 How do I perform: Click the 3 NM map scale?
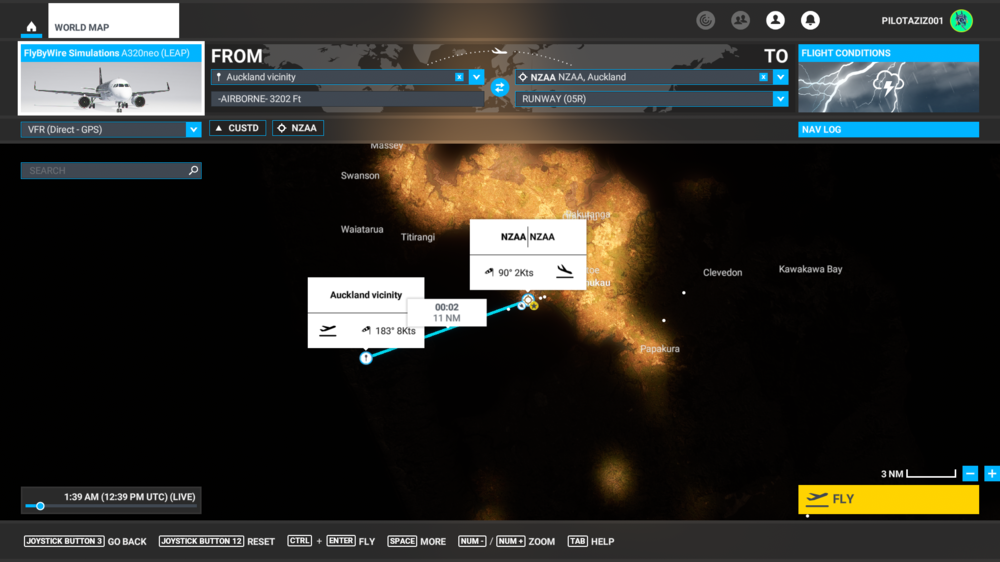coord(918,473)
